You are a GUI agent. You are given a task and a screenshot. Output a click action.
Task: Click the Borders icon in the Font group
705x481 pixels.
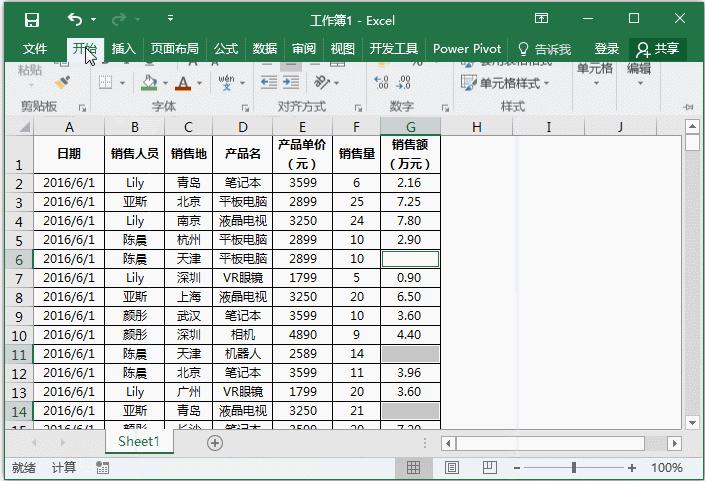[106, 83]
